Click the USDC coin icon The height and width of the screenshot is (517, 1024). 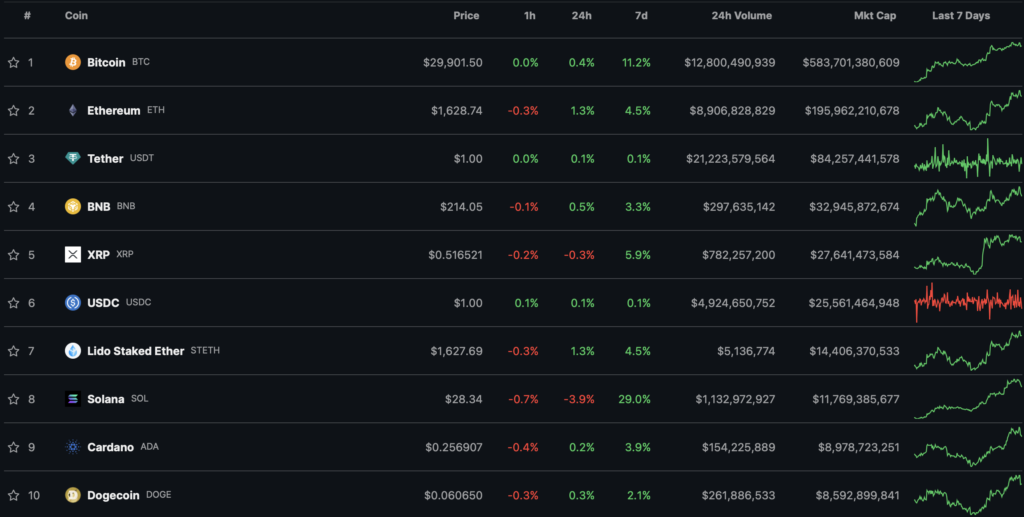(73, 303)
